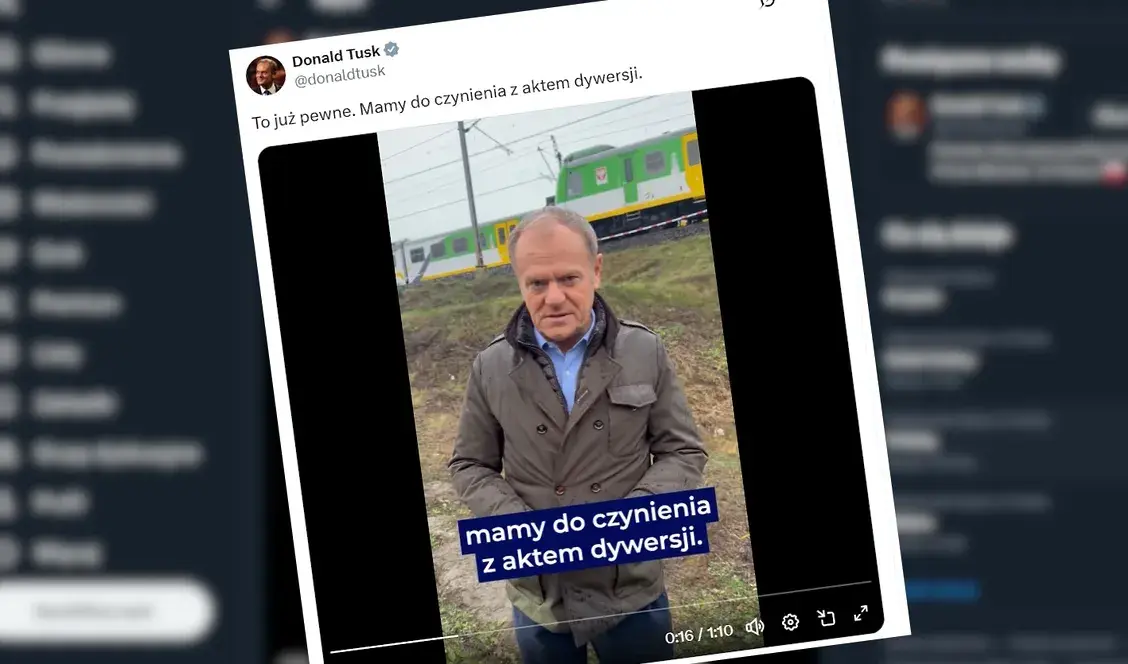Click the blurred blue button in right sidebar

coord(942,591)
